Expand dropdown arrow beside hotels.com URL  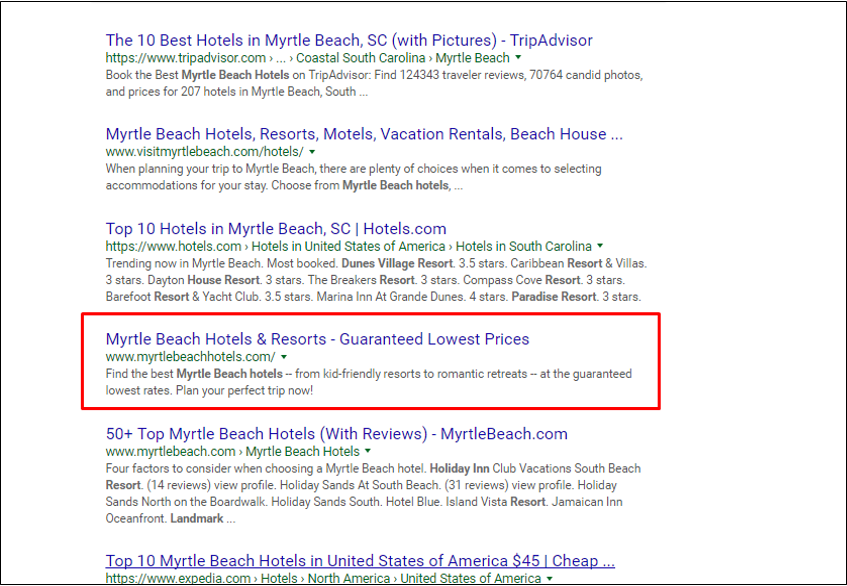600,246
